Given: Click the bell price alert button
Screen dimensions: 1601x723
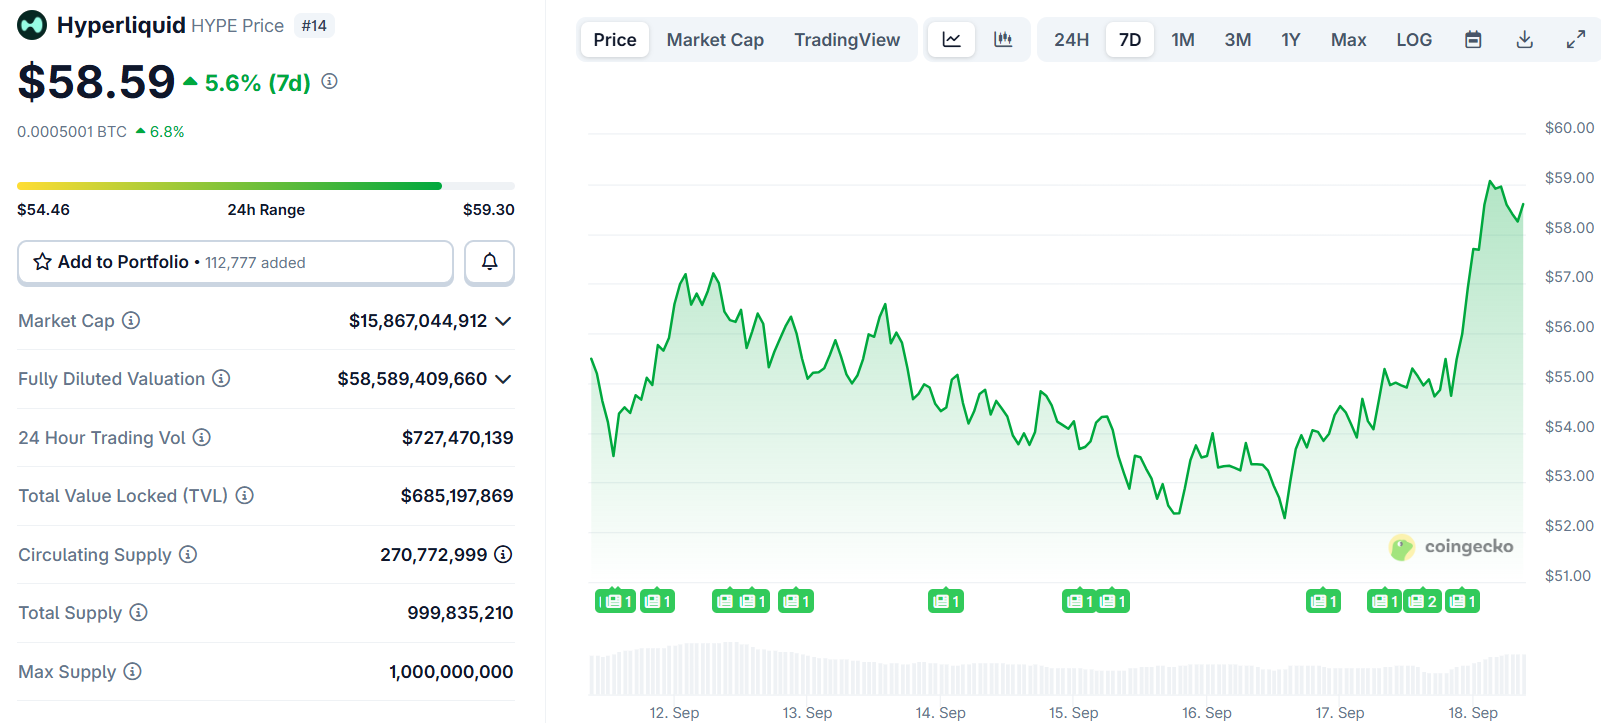Looking at the screenshot, I should pos(489,262).
